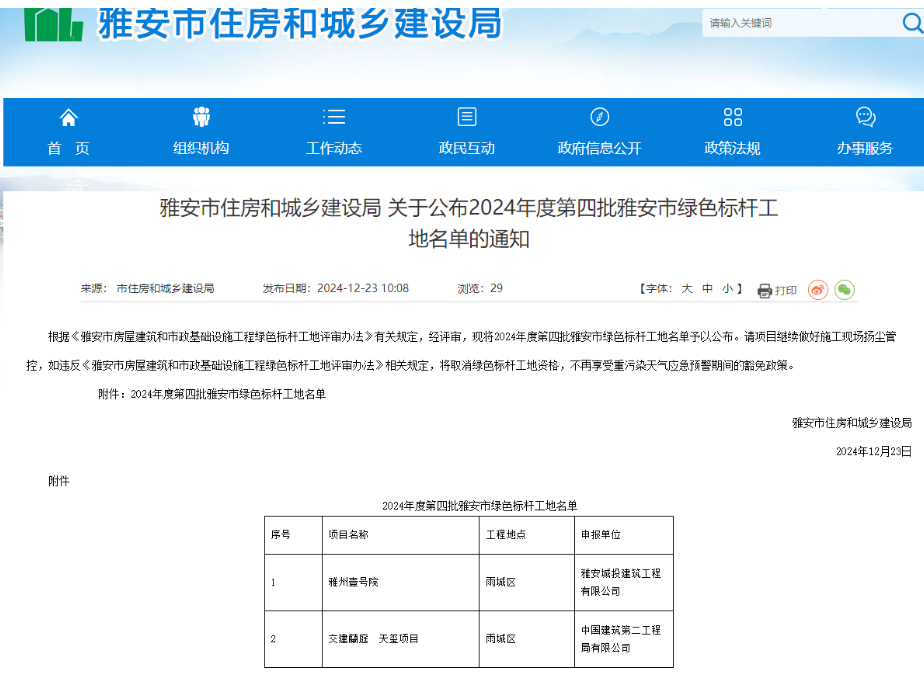924x683 pixels.
Task: Click the 组织机构 people icon
Action: tap(201, 117)
